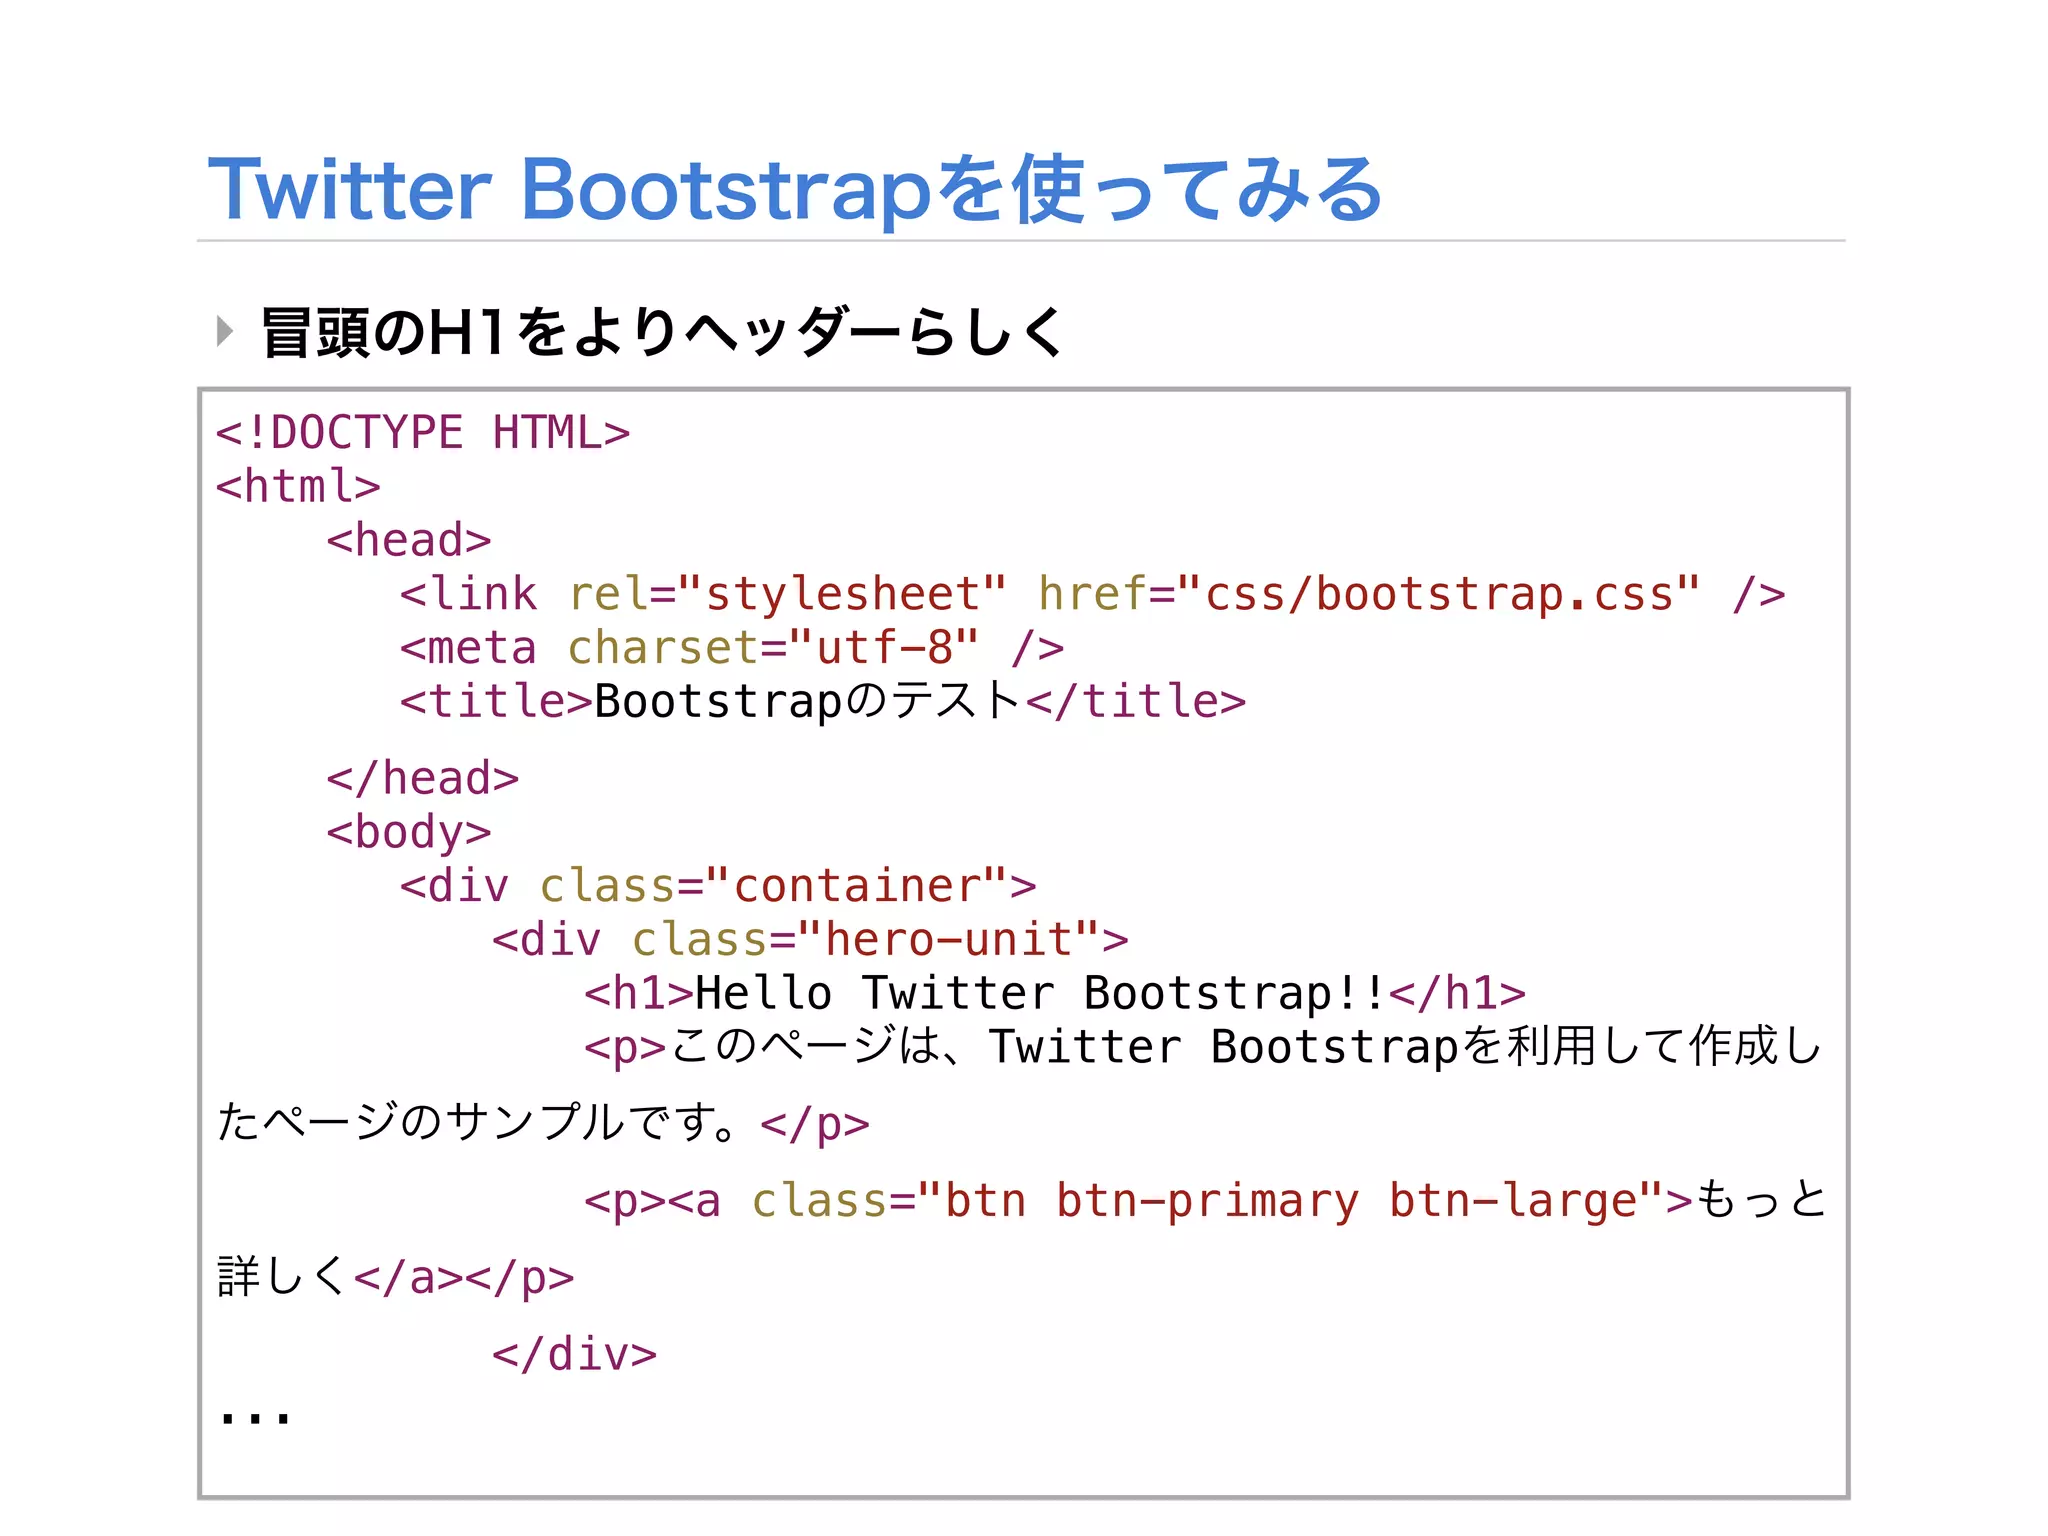Click the div class="hero-unit" line
Viewport: 2048px width, 1536px height.
[x=810, y=940]
